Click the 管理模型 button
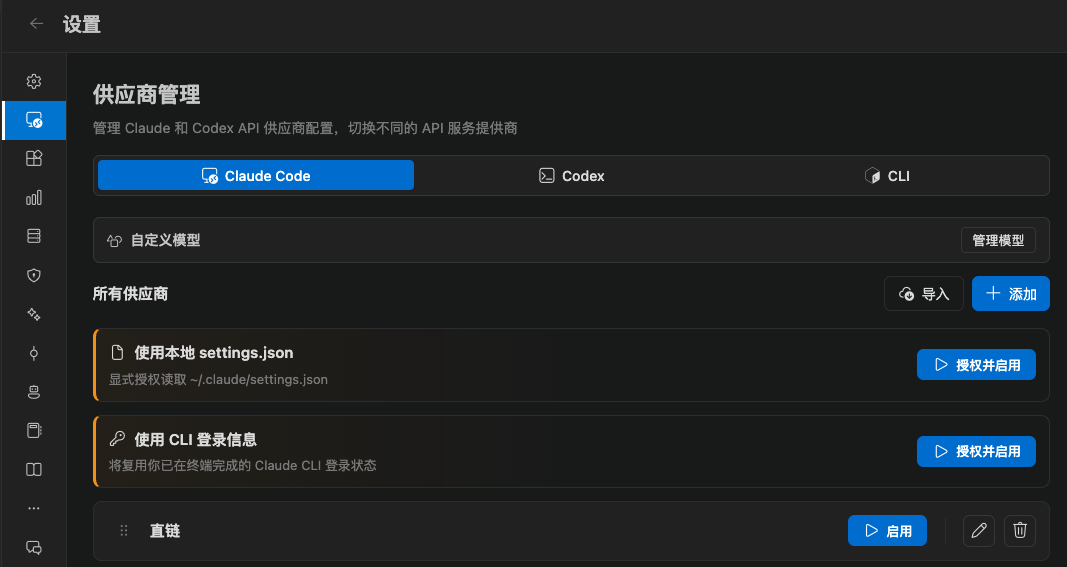This screenshot has width=1067, height=567. pos(998,240)
